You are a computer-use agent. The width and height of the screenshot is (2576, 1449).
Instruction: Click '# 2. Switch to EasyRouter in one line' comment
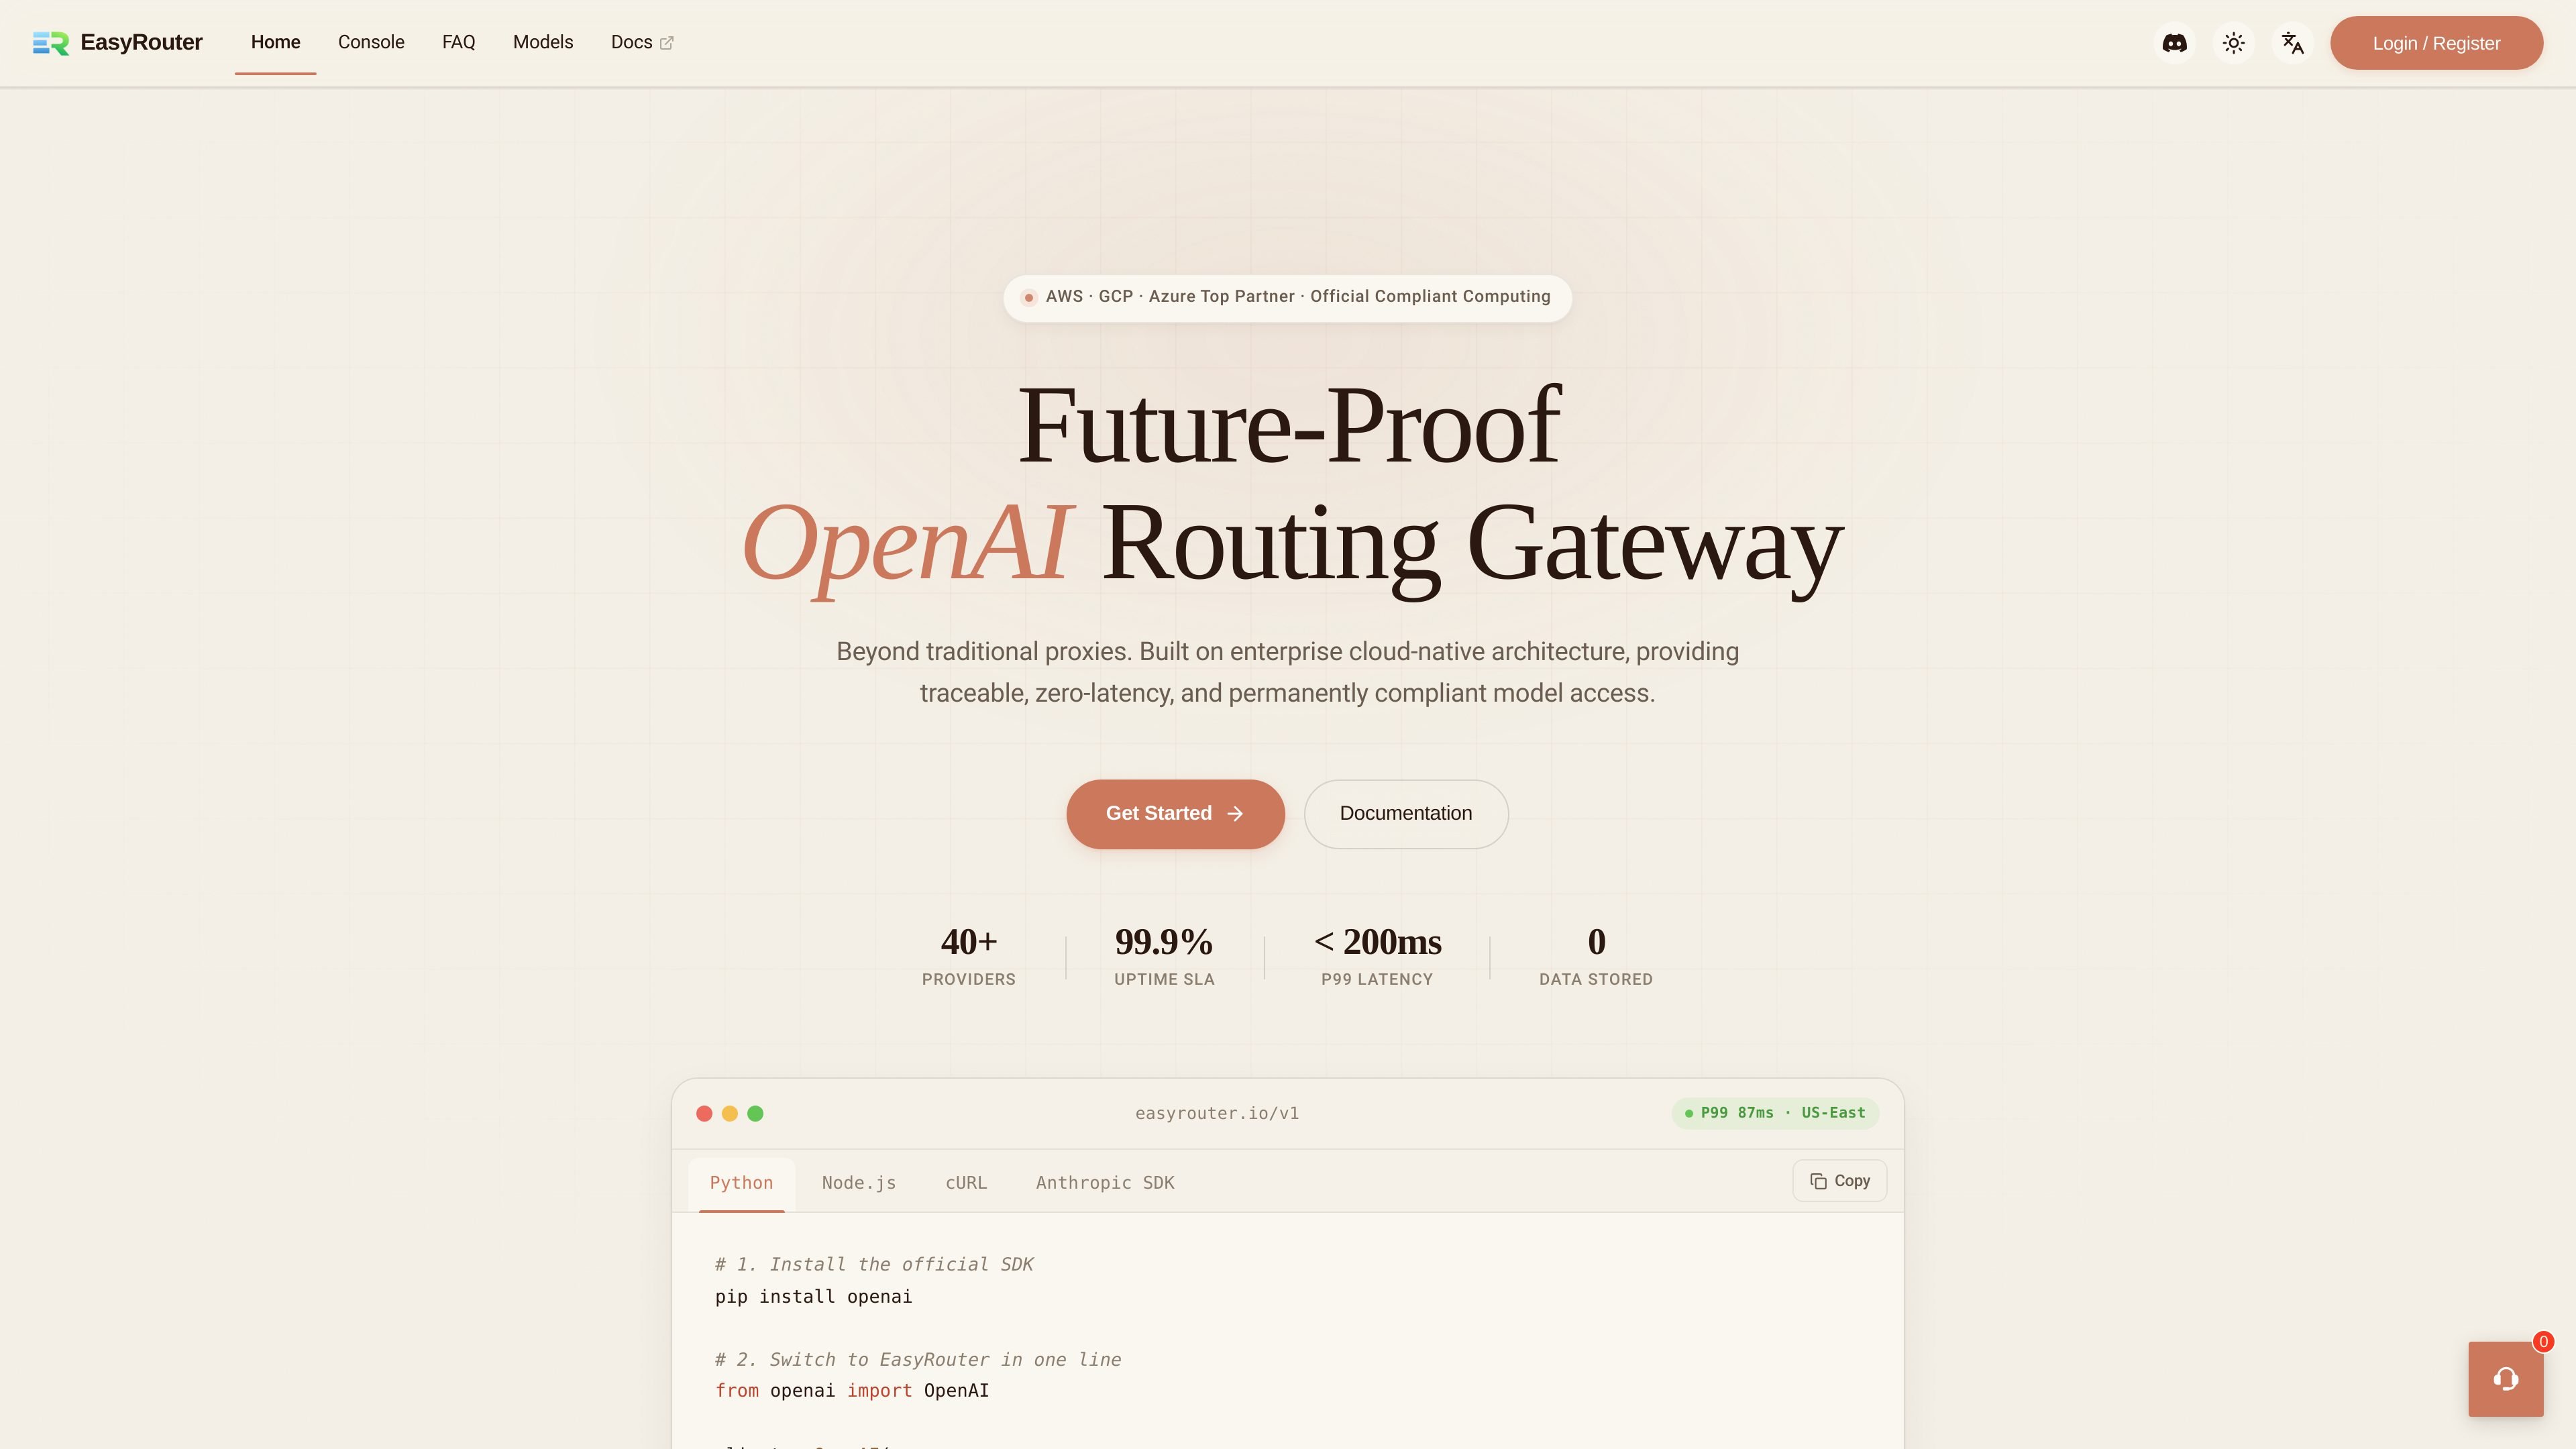(x=918, y=1360)
